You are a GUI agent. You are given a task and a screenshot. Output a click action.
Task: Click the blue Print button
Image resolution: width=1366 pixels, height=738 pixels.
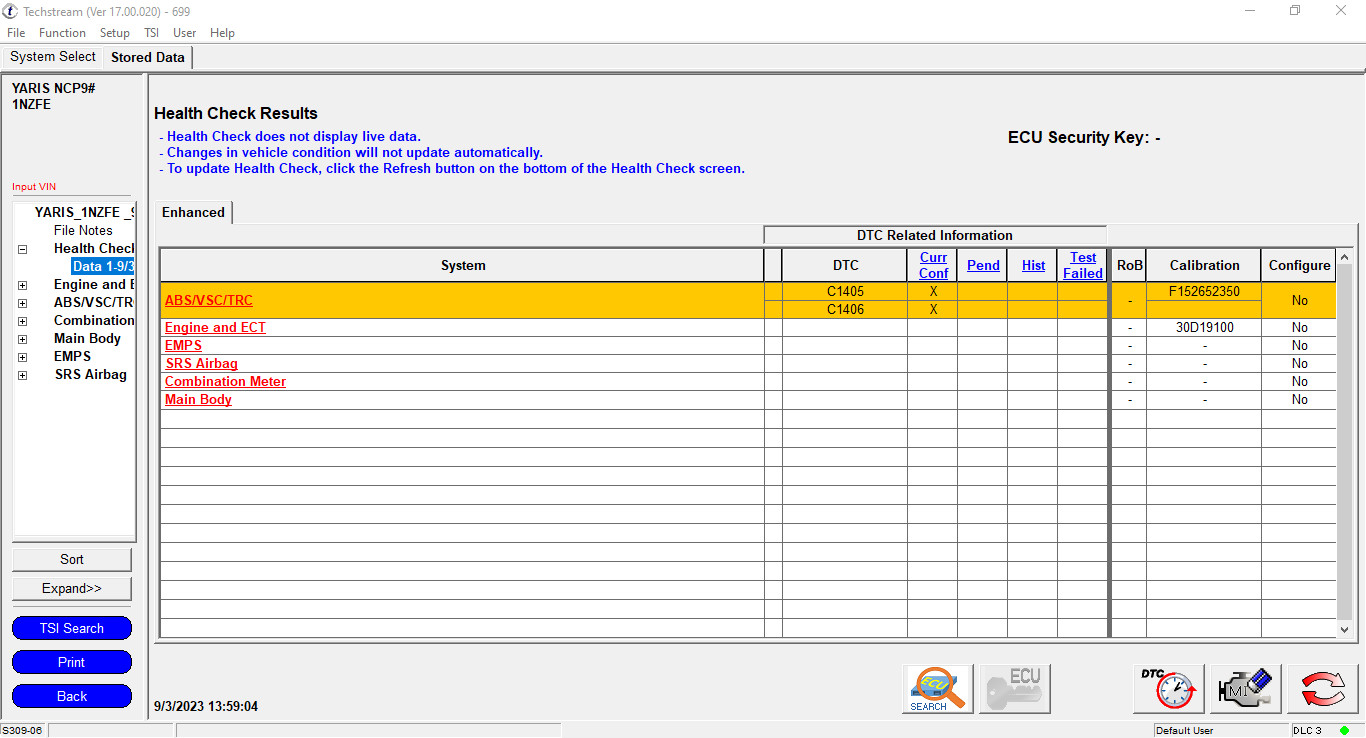coord(72,662)
